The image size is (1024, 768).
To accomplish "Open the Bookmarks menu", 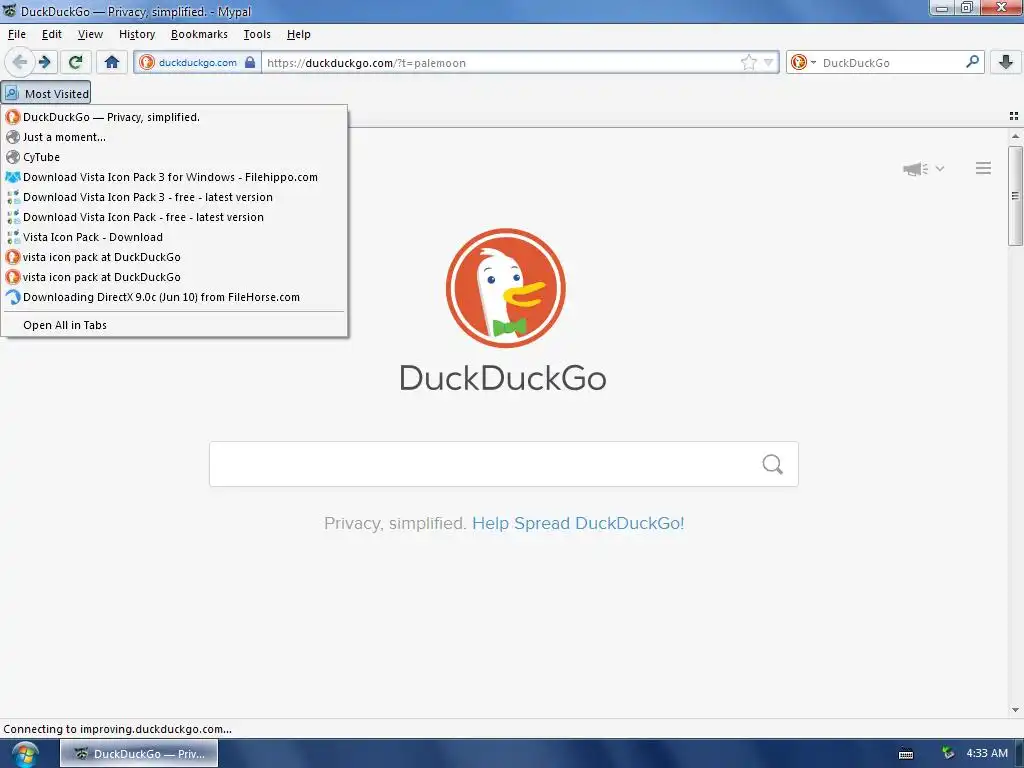I will tap(199, 34).
